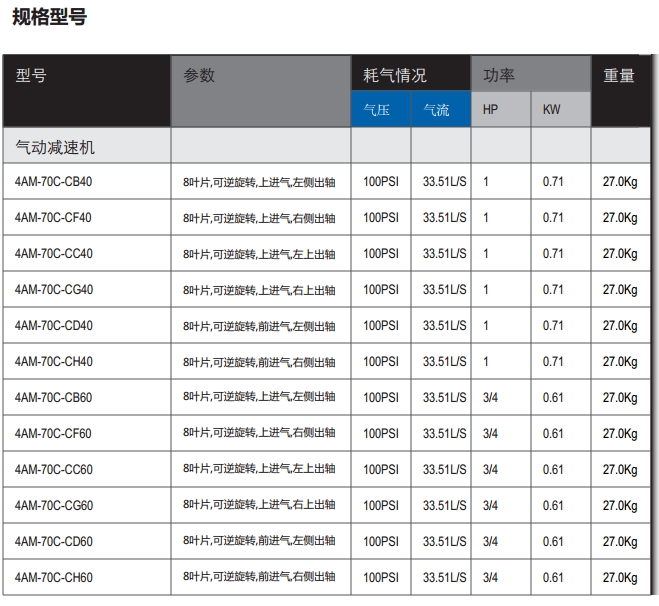
Task: Select the 参数 column header
Action: 199,75
